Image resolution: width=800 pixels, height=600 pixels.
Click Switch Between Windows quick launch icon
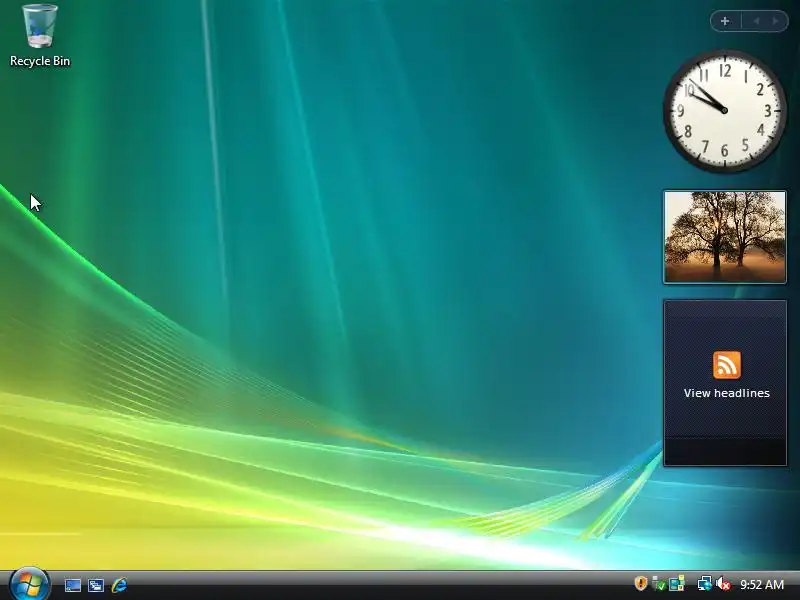click(96, 585)
